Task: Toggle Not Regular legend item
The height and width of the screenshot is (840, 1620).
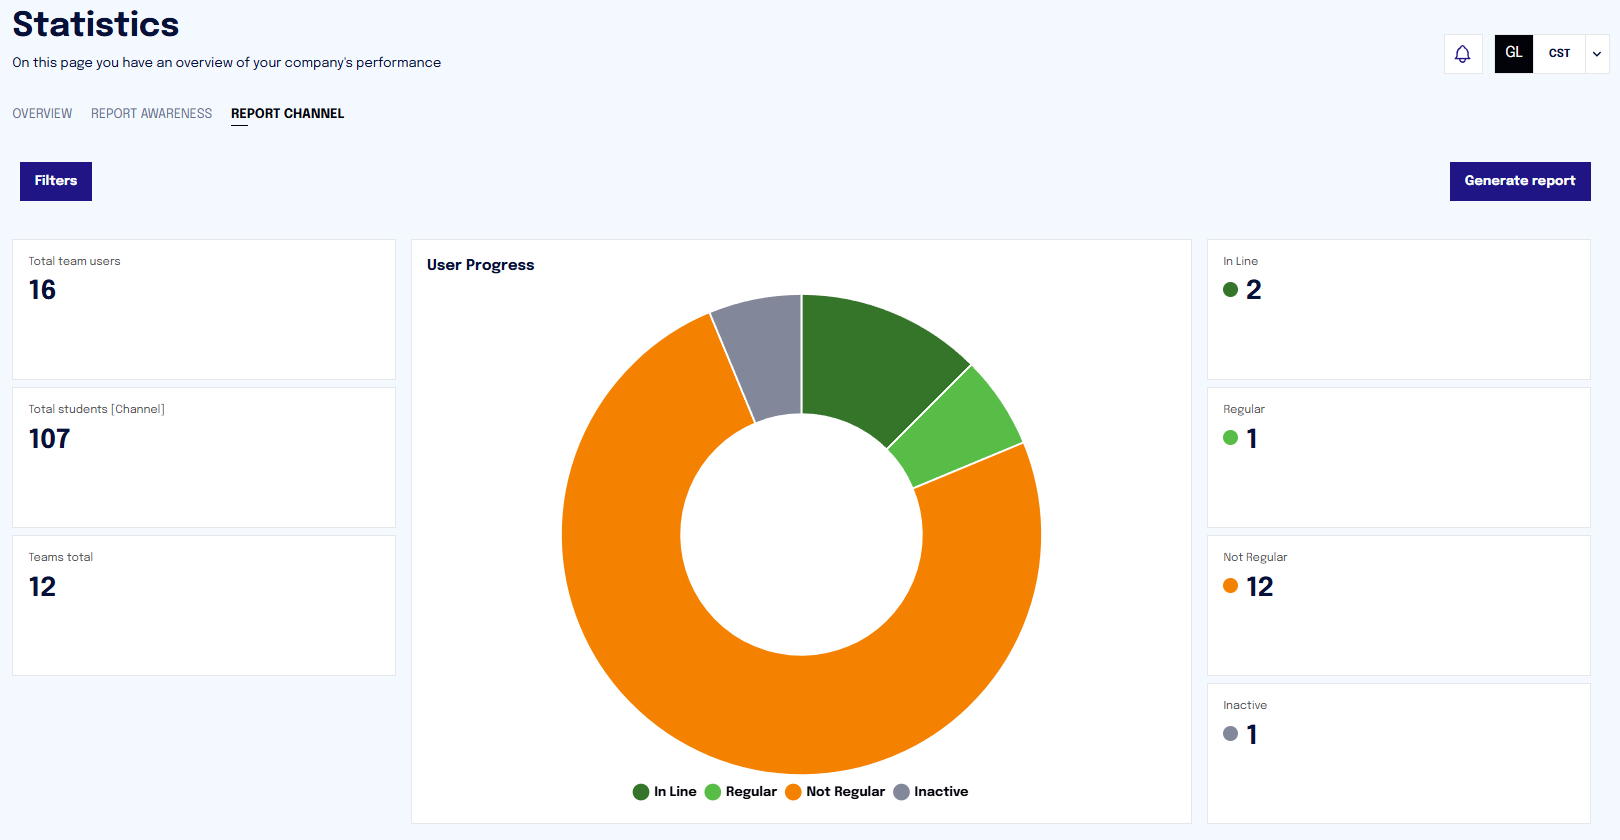Action: click(835, 791)
